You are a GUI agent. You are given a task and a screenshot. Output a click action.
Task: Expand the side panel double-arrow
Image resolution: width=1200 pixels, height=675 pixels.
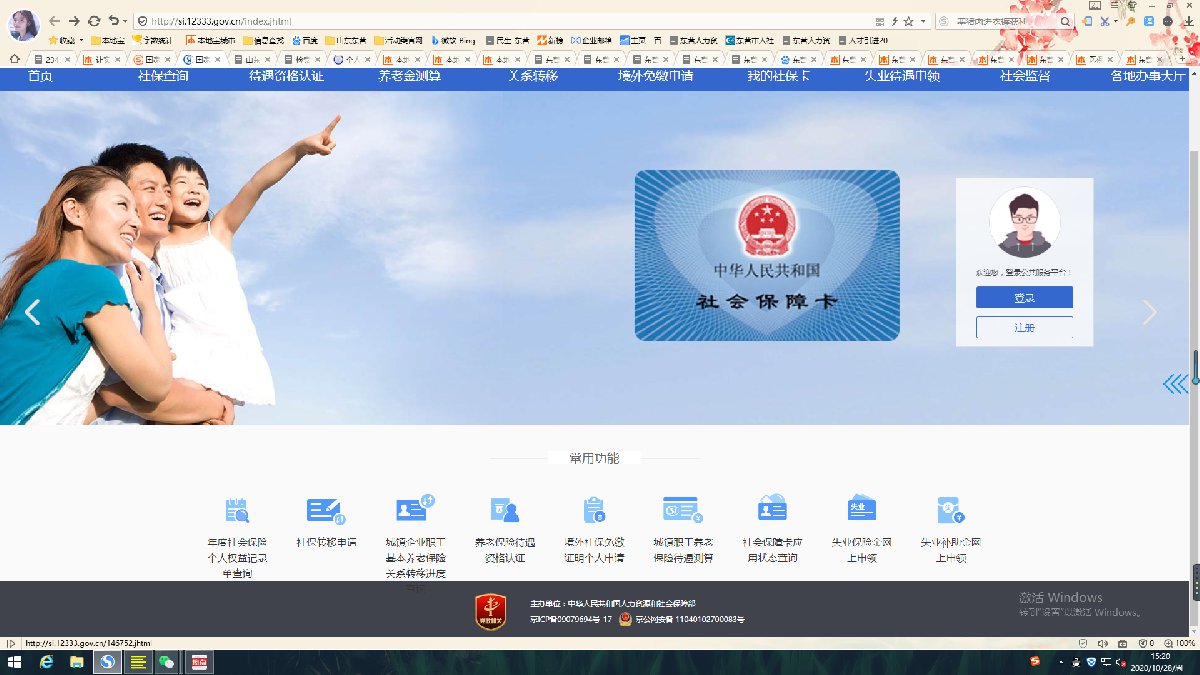click(1175, 384)
